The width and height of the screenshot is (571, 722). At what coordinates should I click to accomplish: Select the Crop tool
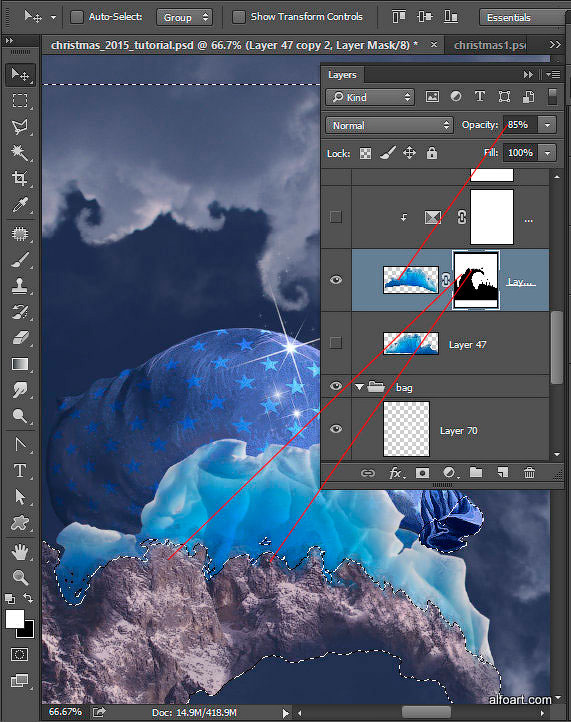(x=20, y=178)
